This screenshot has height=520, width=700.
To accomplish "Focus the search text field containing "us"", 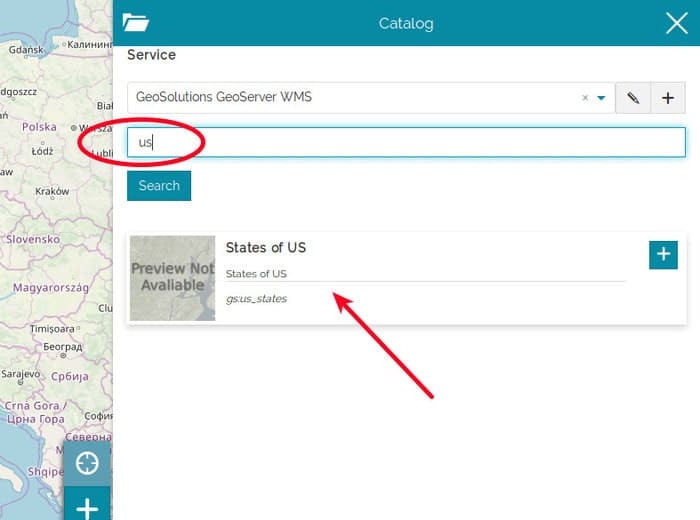I will pos(405,142).
